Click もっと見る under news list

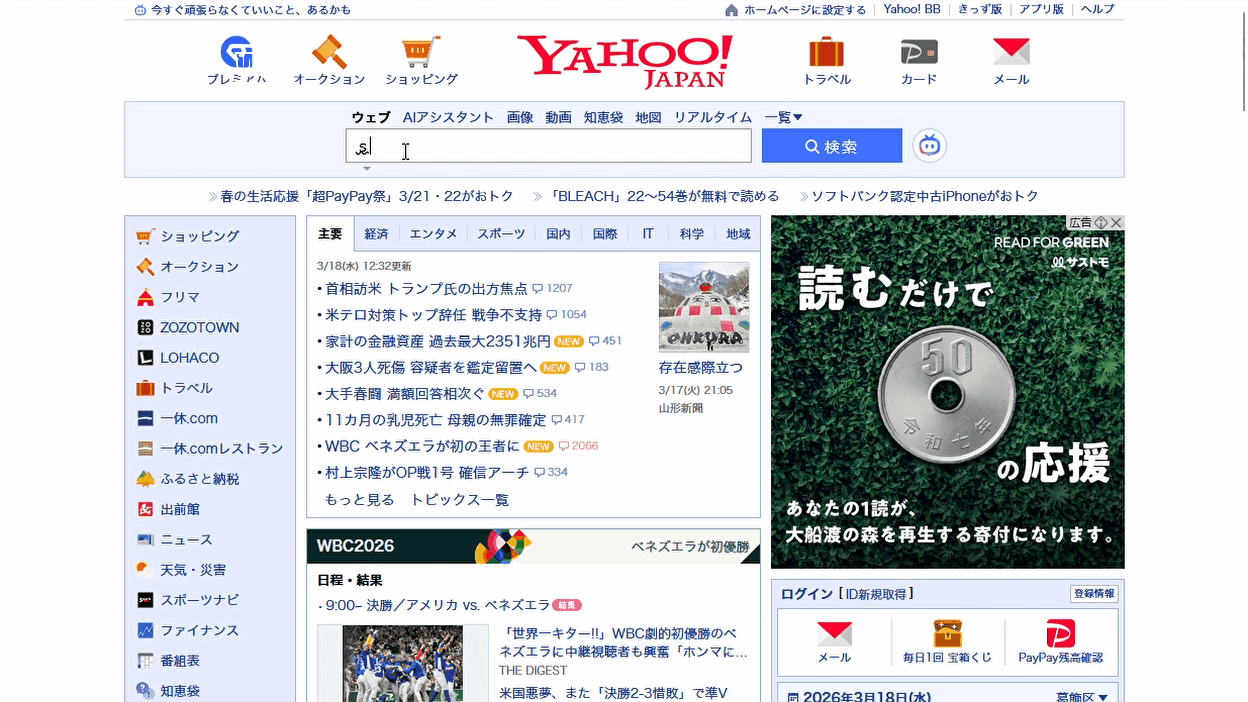[360, 499]
